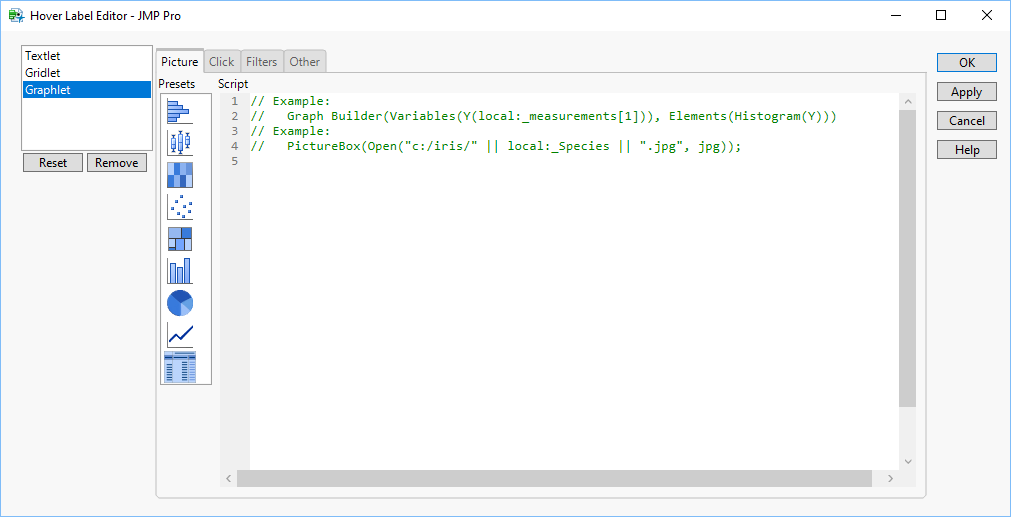The image size is (1011, 517).
Task: Select the Scatter Plot preset icon
Action: pos(179,207)
